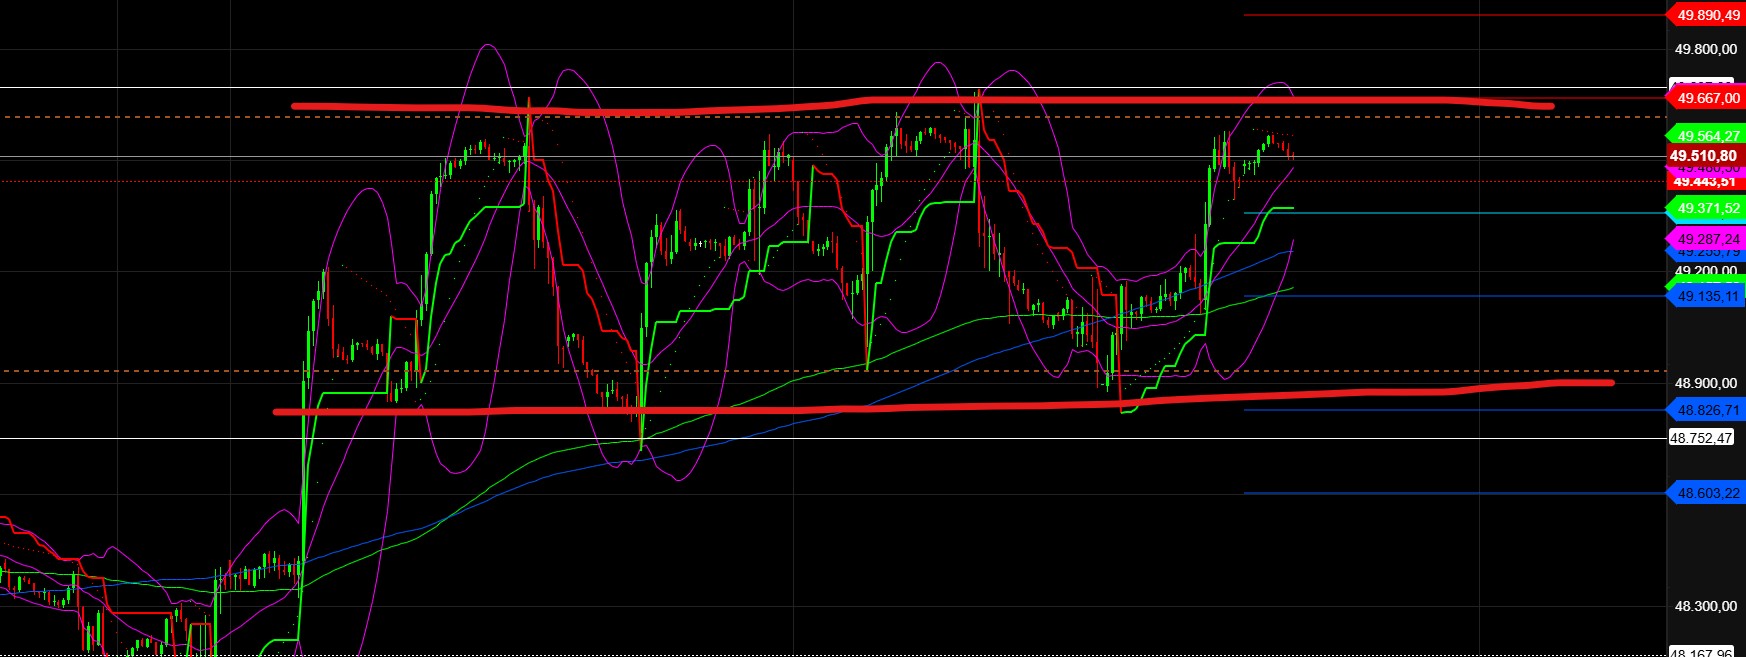This screenshot has width=1746, height=657.
Task: Click the 48.900,00 axis price label
Action: pos(1705,383)
